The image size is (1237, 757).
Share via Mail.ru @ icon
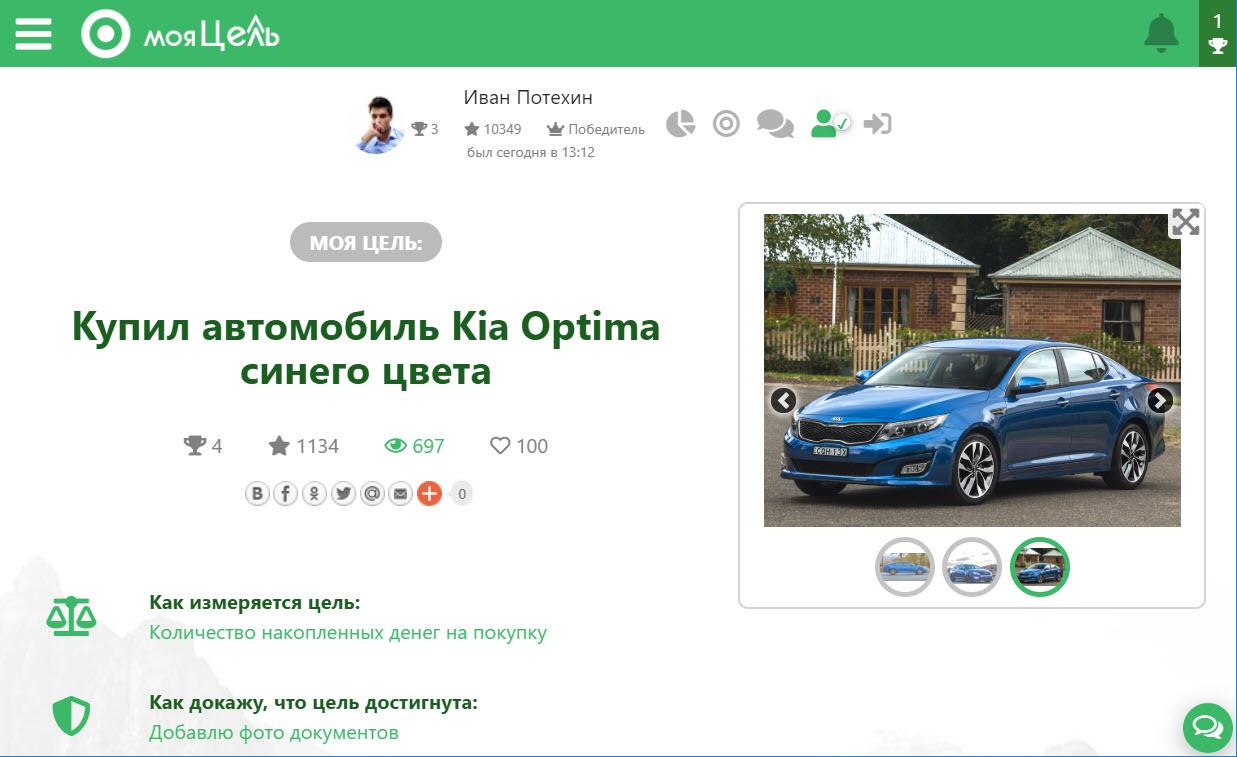[372, 493]
